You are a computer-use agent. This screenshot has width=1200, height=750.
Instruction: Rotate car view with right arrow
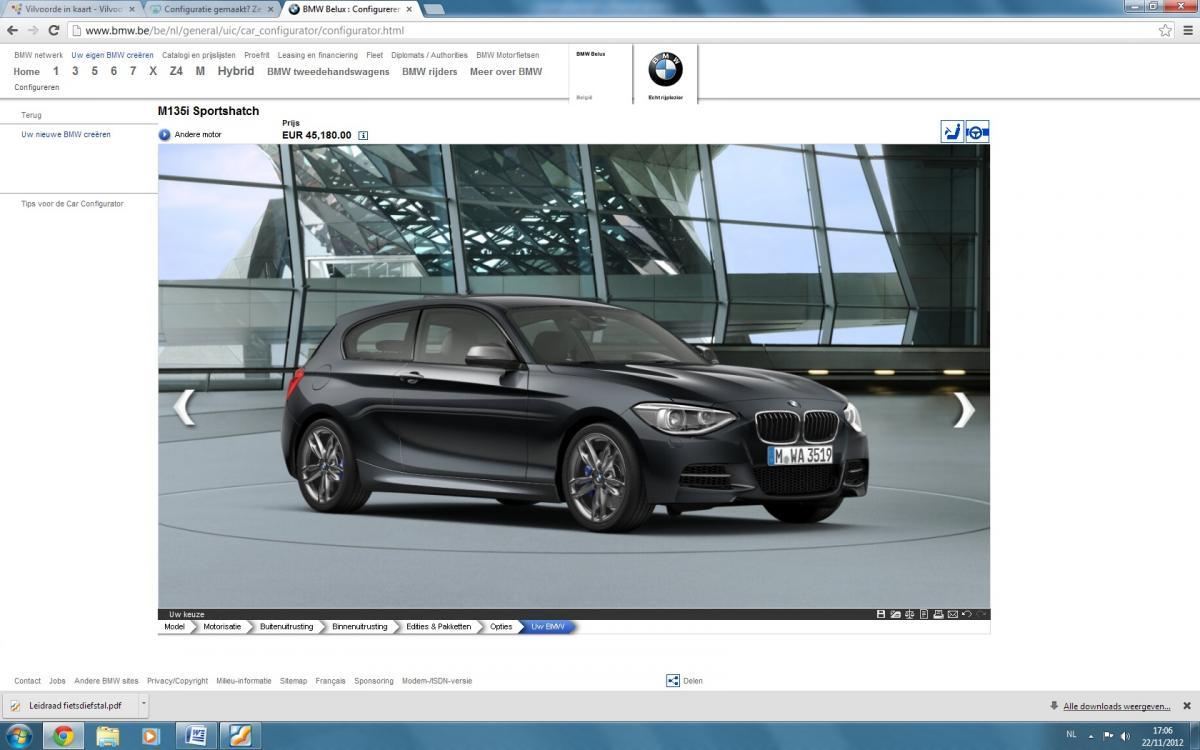963,408
